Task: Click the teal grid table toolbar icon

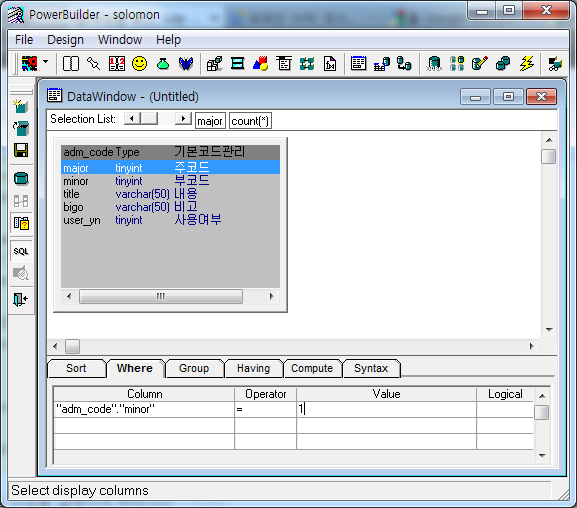Action: [457, 64]
